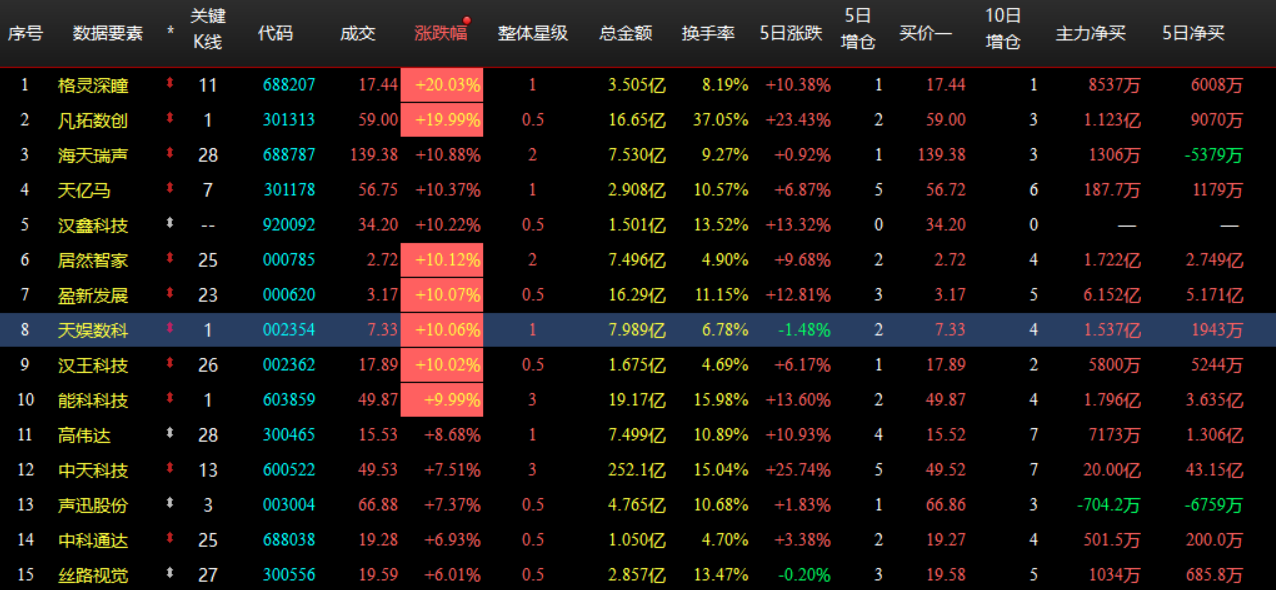
Task: Click the marker icon beside 天亿马
Action: [169, 189]
